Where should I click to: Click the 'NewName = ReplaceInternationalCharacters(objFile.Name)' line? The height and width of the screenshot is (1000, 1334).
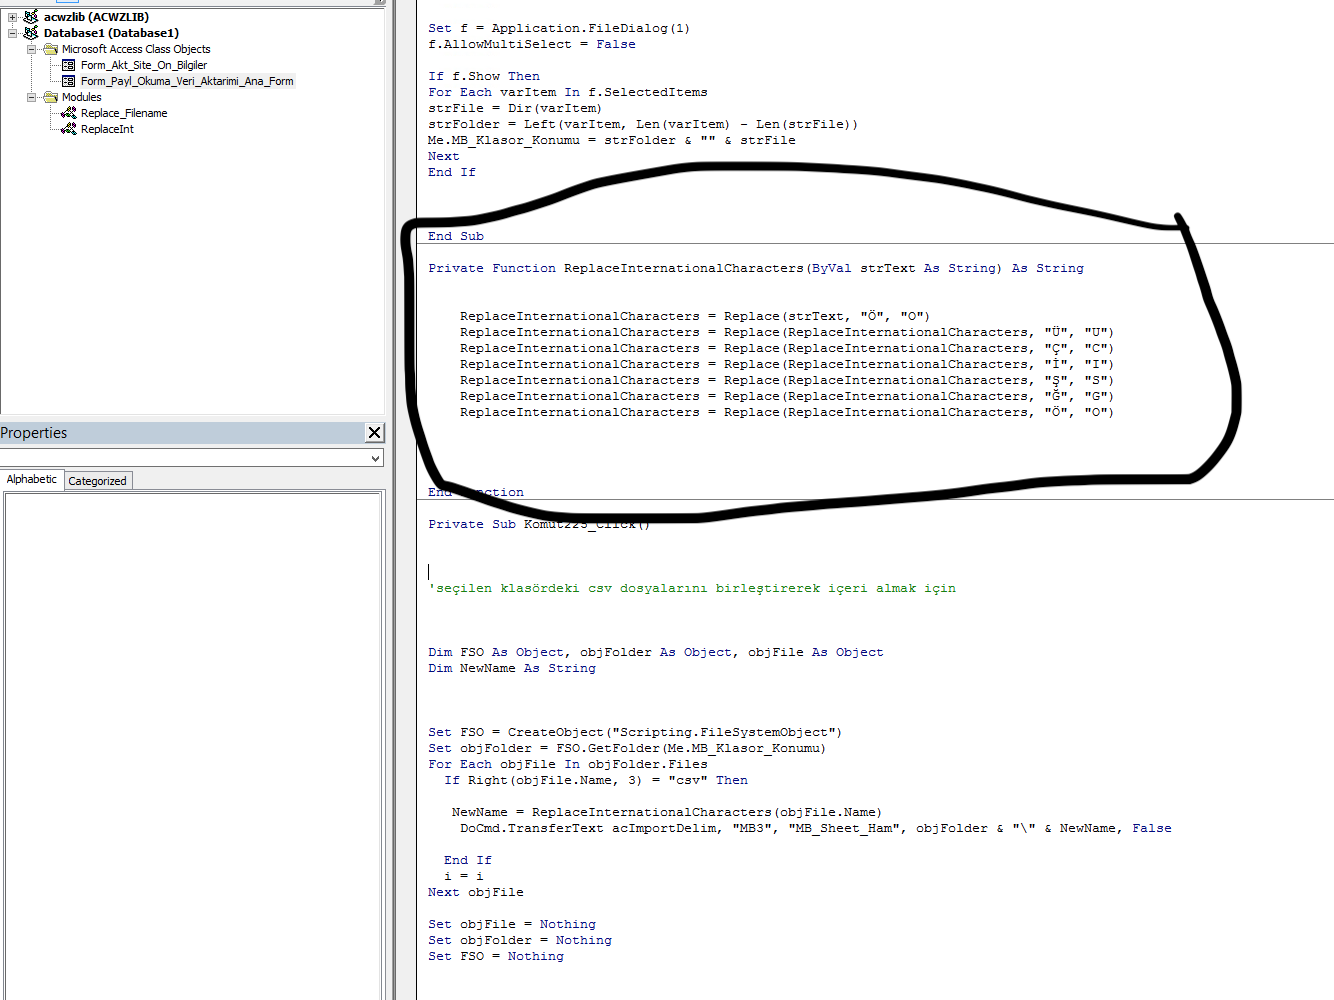667,812
